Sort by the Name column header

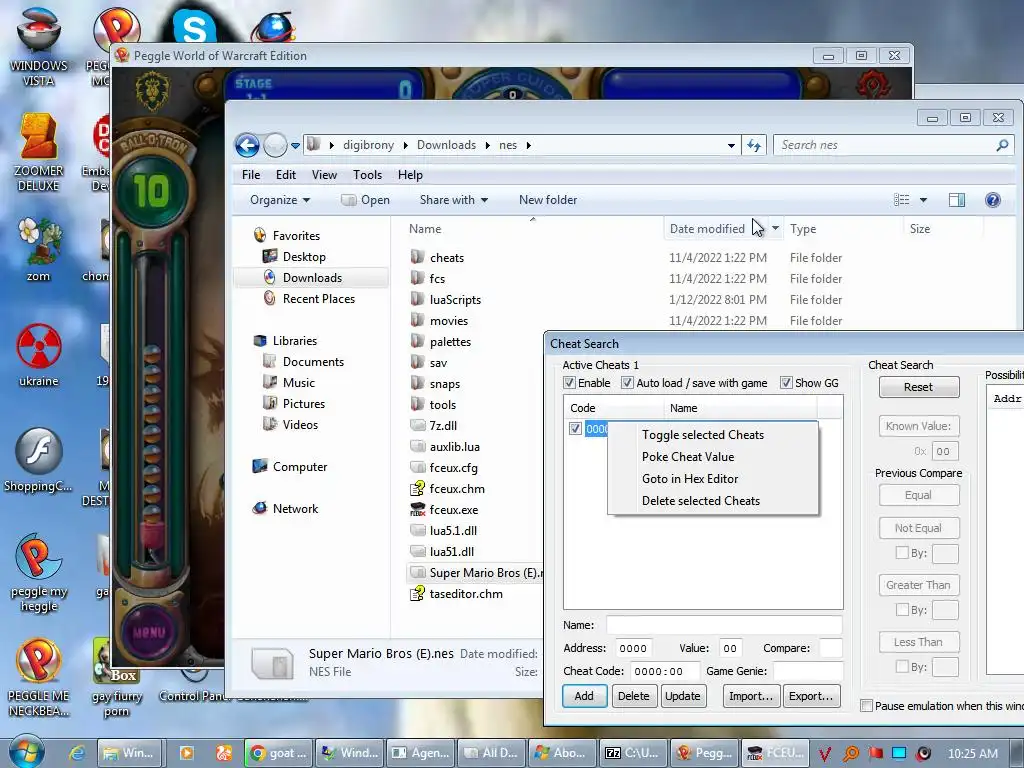click(425, 229)
